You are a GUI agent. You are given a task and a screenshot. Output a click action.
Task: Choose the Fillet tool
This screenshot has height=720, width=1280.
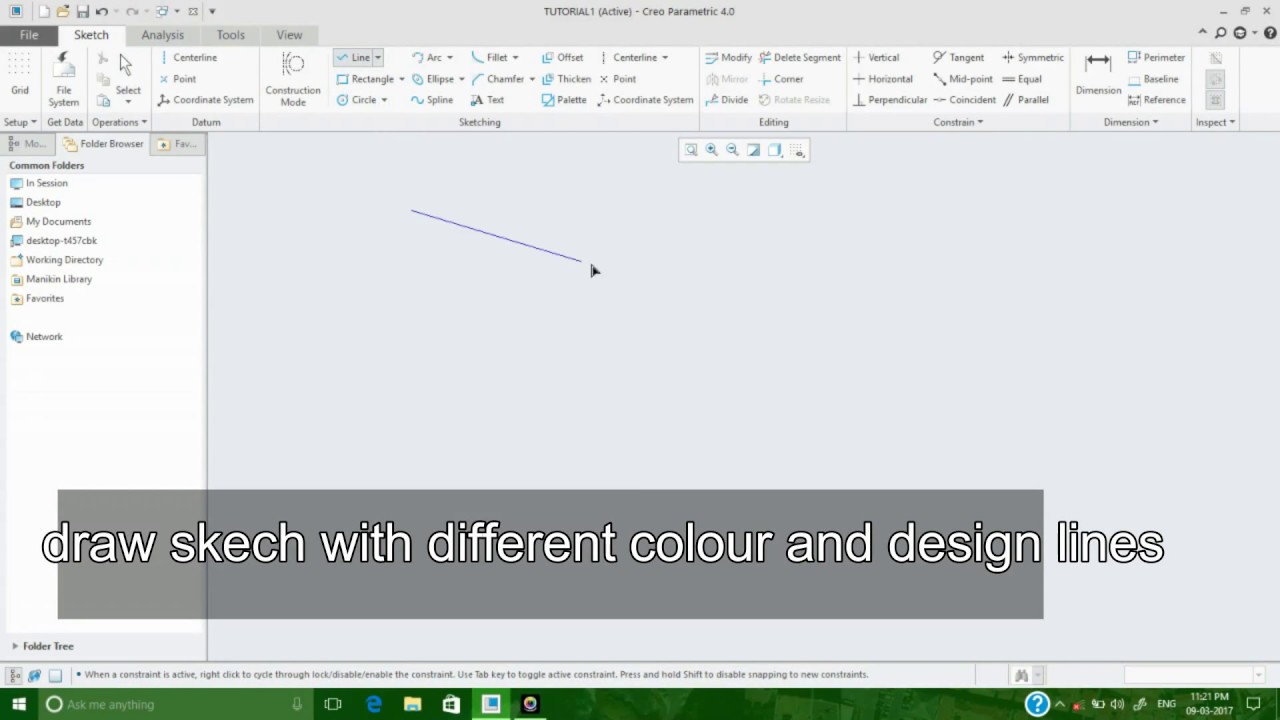click(x=489, y=58)
